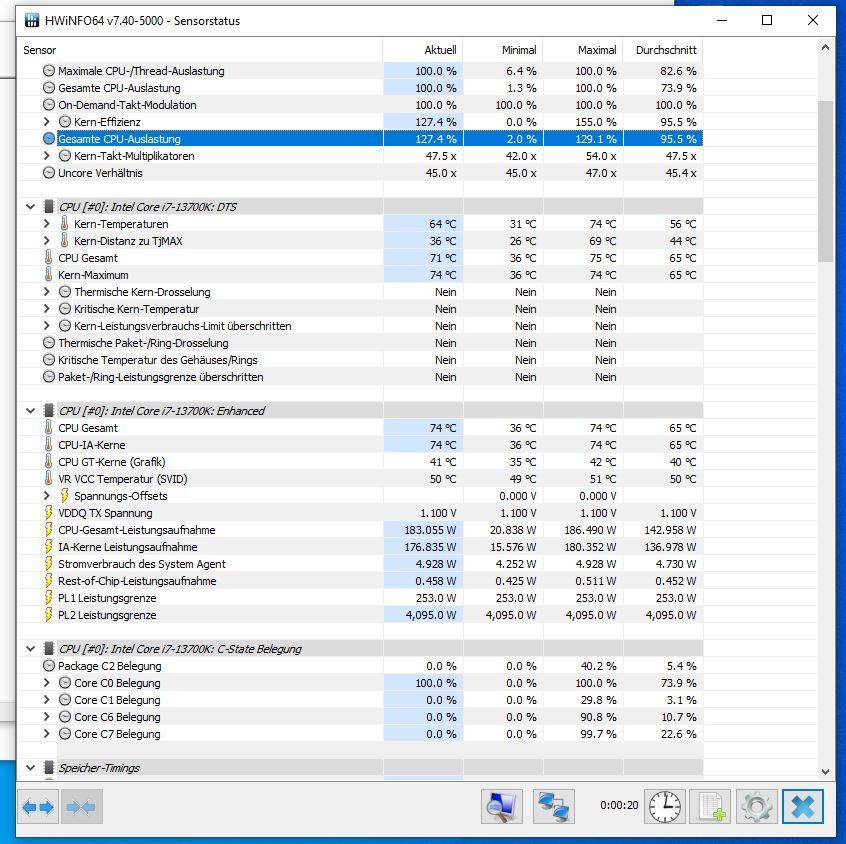Click the 40.2 % Package C2 maximum value
The height and width of the screenshot is (844, 846).
pyautogui.click(x=598, y=666)
